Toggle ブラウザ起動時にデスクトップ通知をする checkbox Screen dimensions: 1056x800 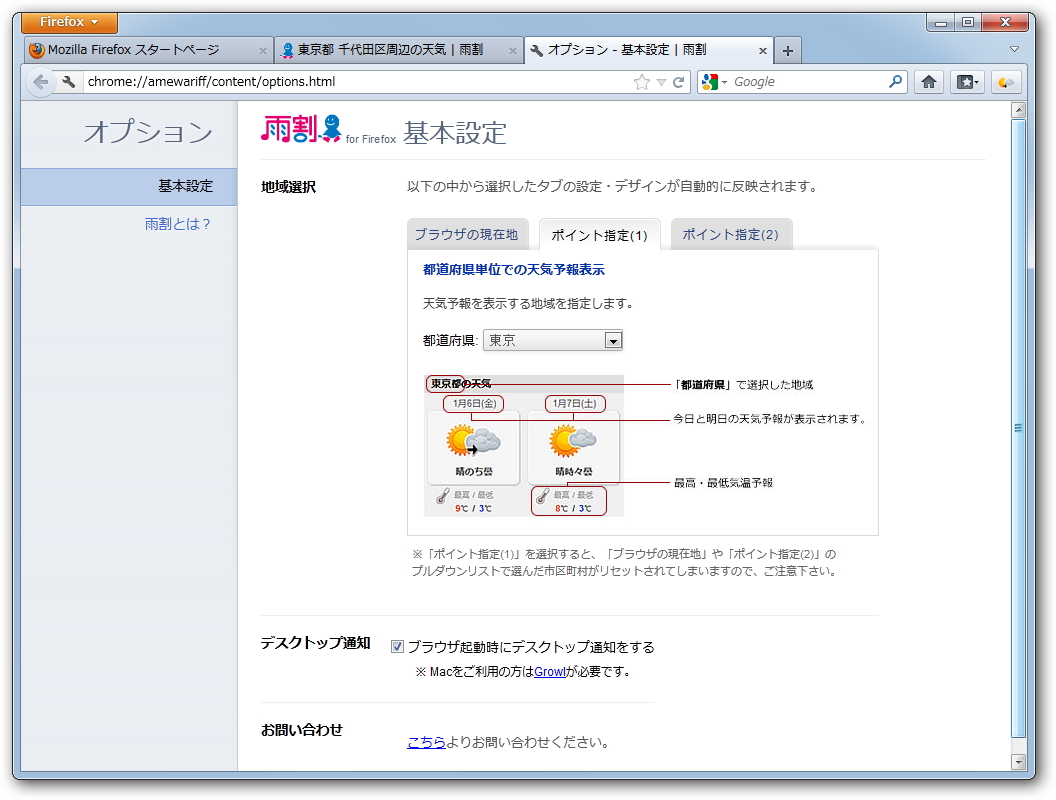(397, 647)
